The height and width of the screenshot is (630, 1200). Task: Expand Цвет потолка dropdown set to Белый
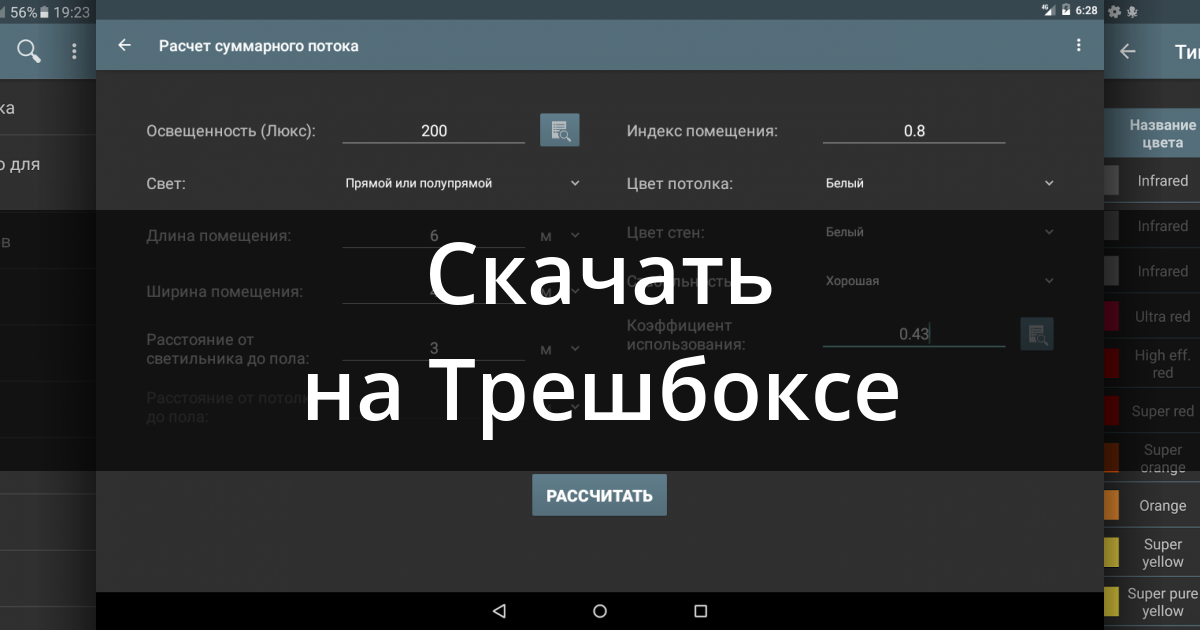coord(940,183)
